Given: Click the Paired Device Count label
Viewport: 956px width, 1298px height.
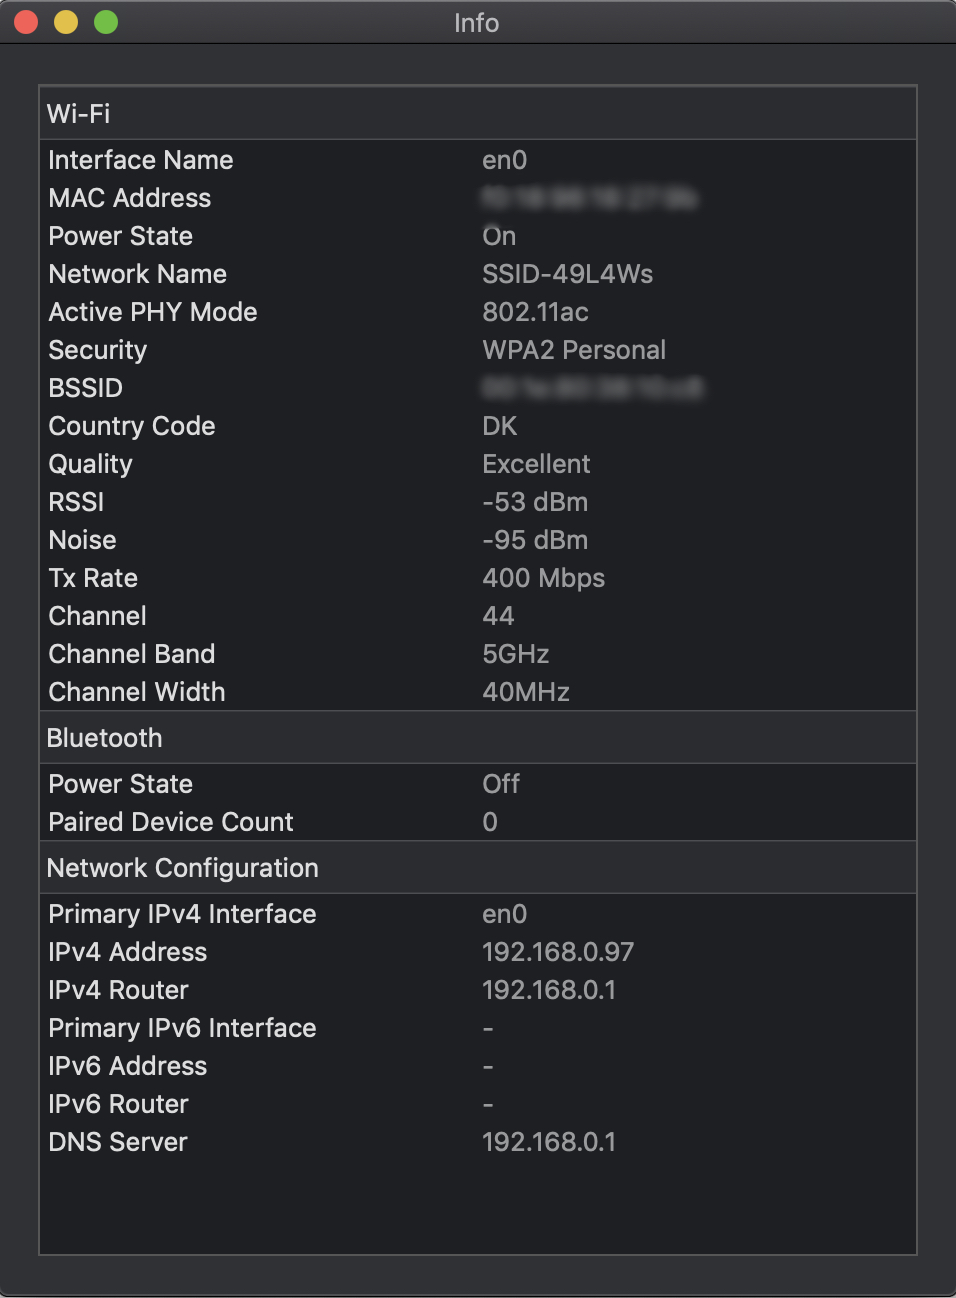Looking at the screenshot, I should [x=171, y=822].
